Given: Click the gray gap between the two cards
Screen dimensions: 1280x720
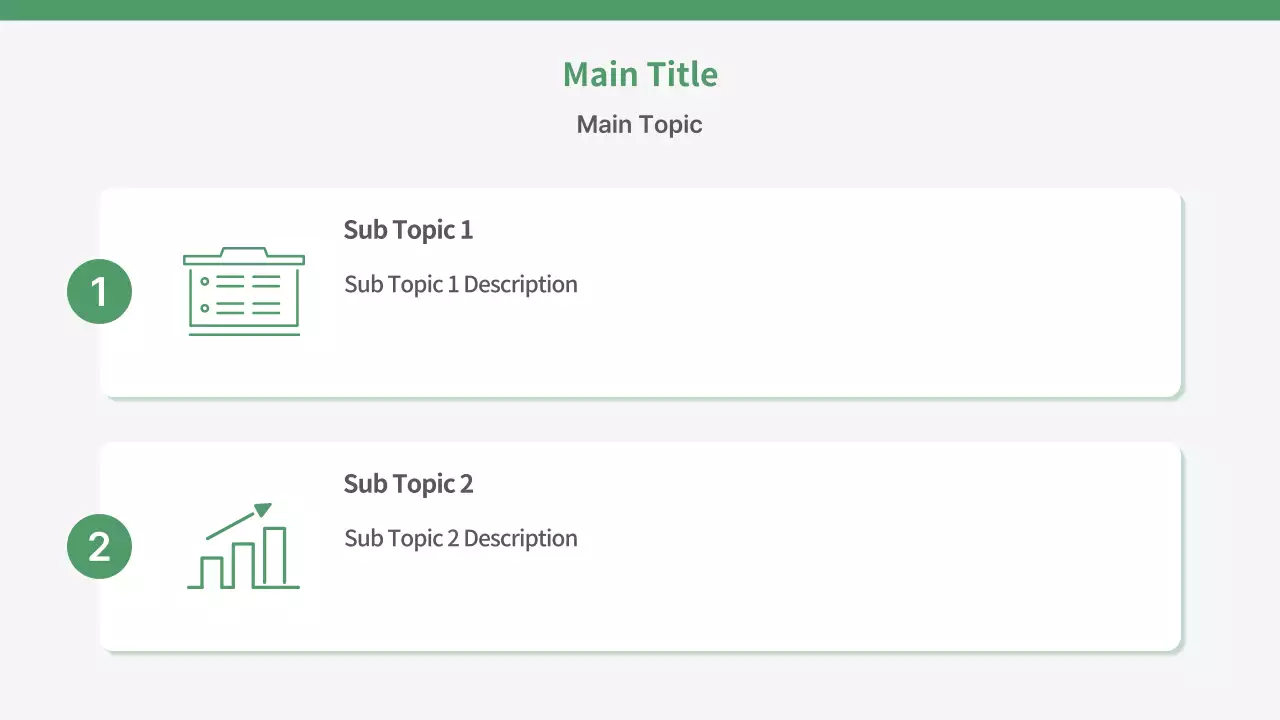Looking at the screenshot, I should pyautogui.click(x=640, y=420).
